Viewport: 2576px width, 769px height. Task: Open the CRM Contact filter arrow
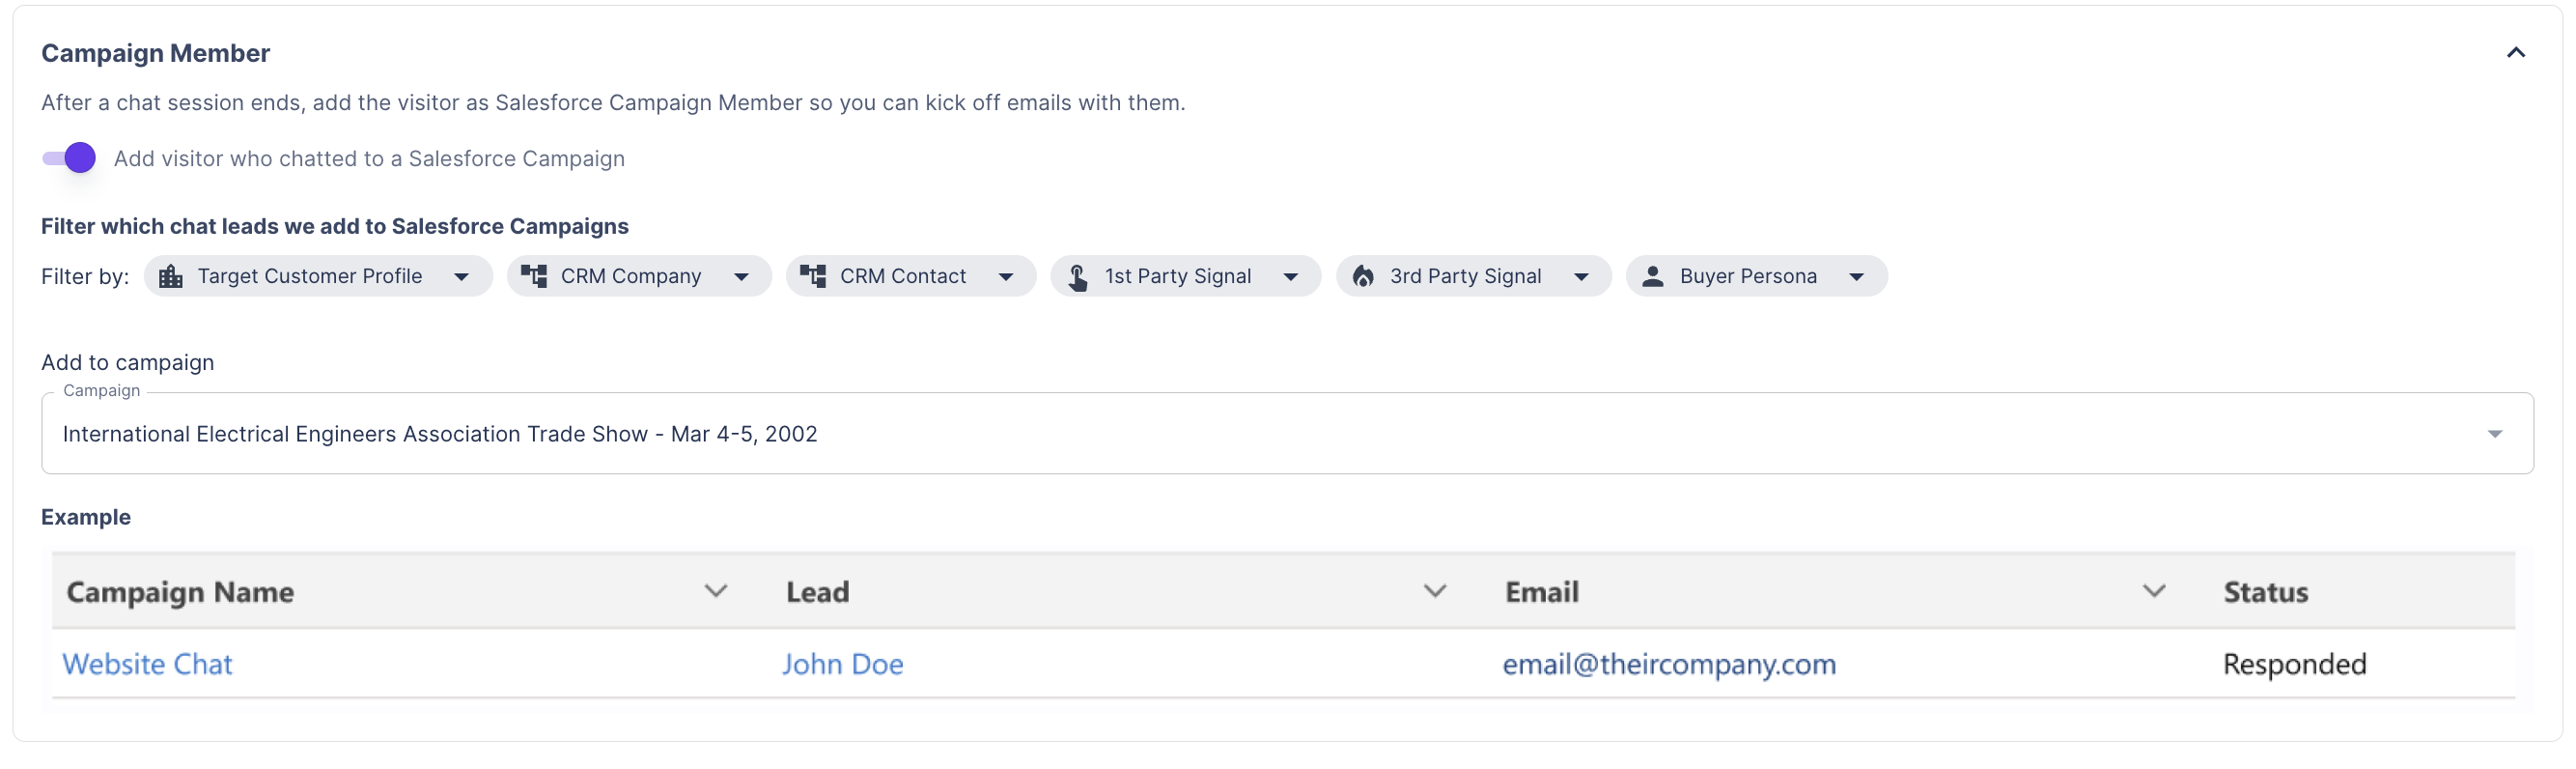(1006, 277)
